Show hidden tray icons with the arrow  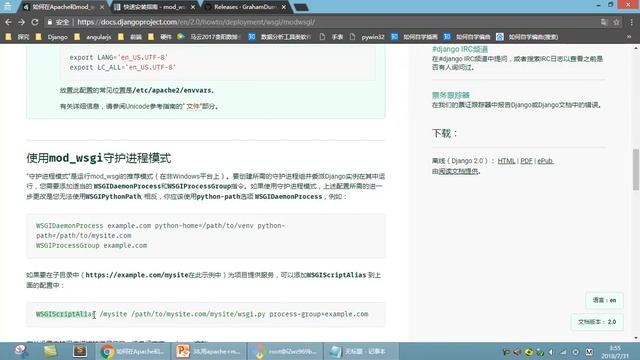(x=551, y=352)
